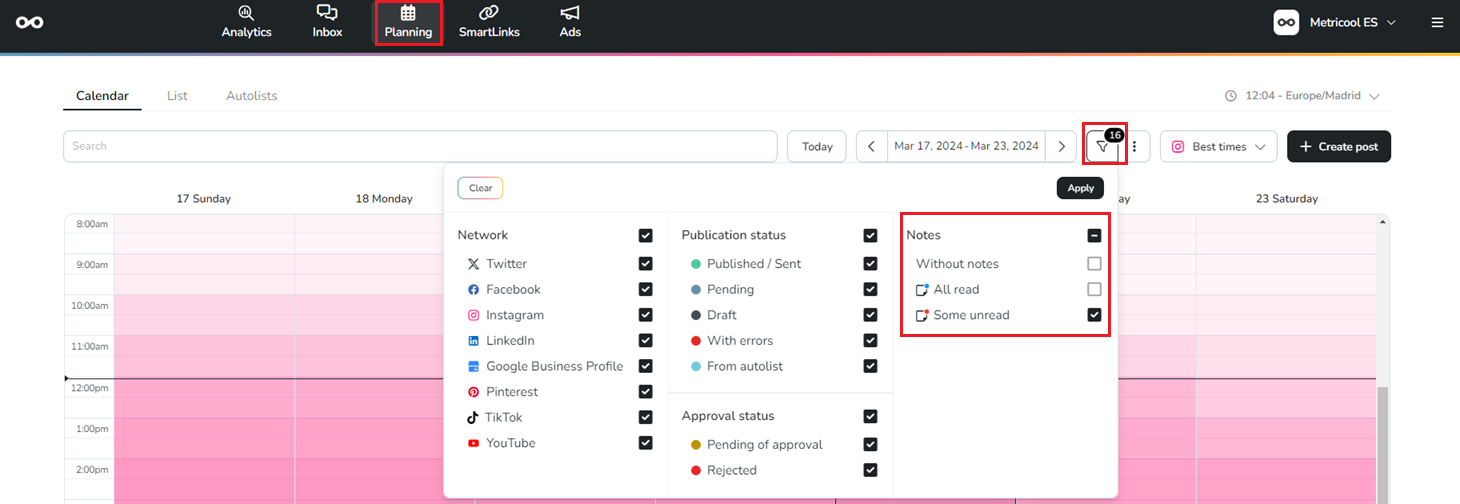Click the Create post button
The width and height of the screenshot is (1460, 504).
(x=1338, y=147)
